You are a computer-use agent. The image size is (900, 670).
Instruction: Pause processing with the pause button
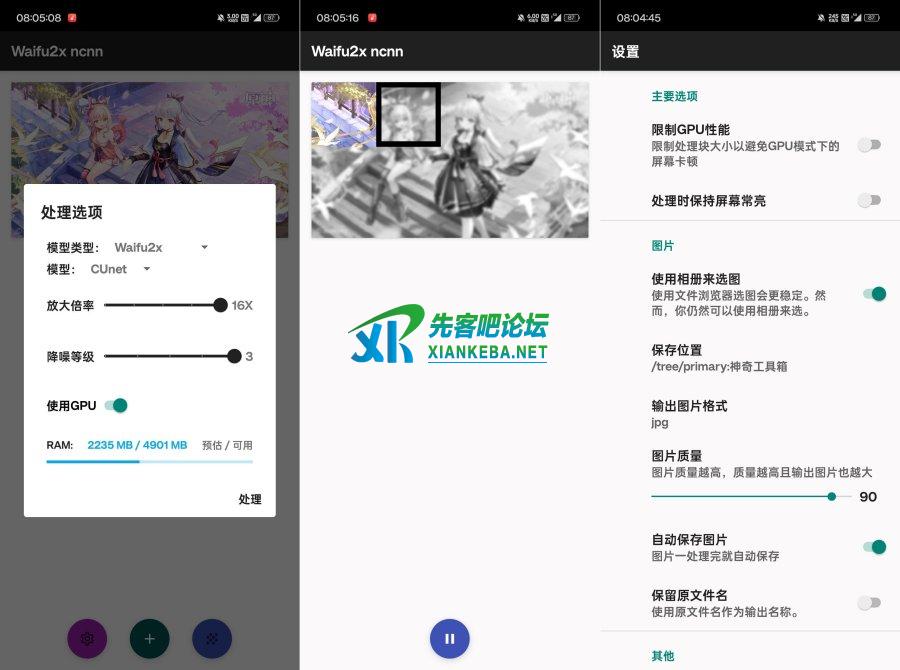[450, 638]
